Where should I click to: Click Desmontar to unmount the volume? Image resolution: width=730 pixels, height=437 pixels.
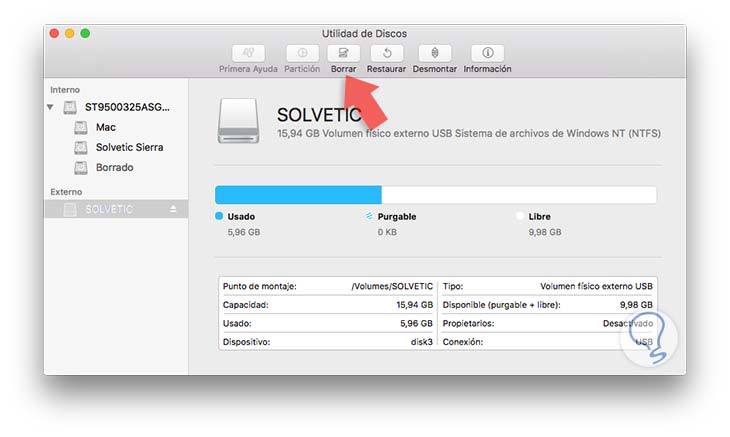[435, 53]
